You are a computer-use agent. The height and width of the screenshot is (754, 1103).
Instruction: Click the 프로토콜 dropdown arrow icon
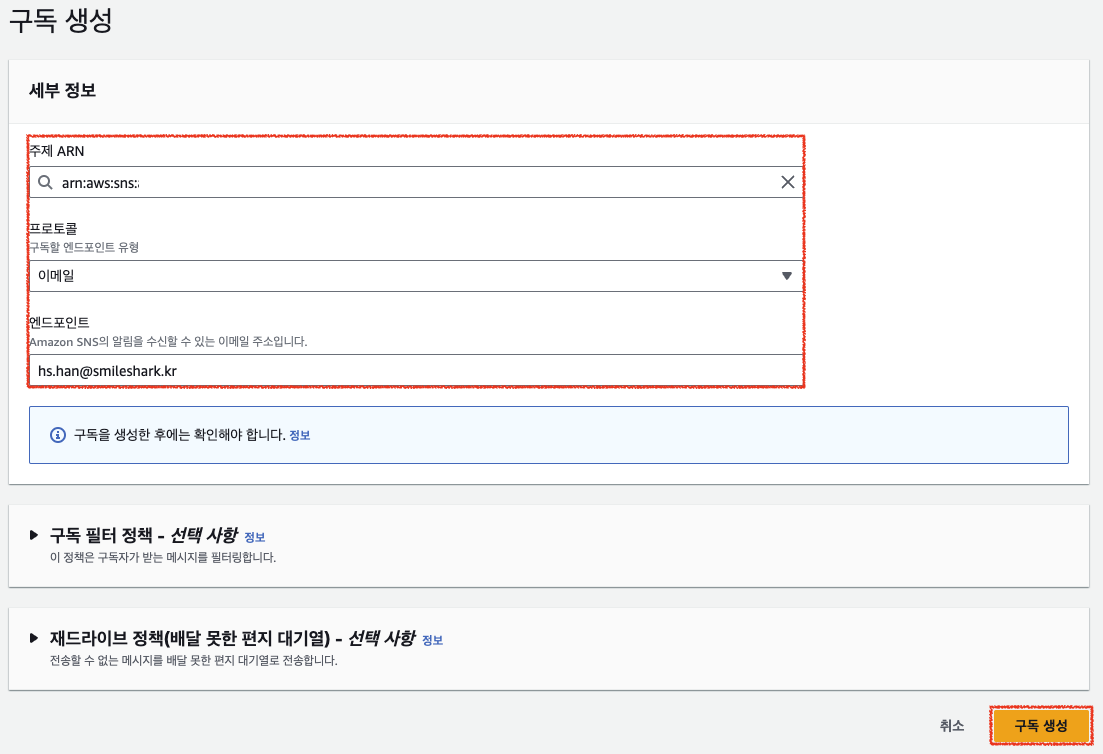786,276
